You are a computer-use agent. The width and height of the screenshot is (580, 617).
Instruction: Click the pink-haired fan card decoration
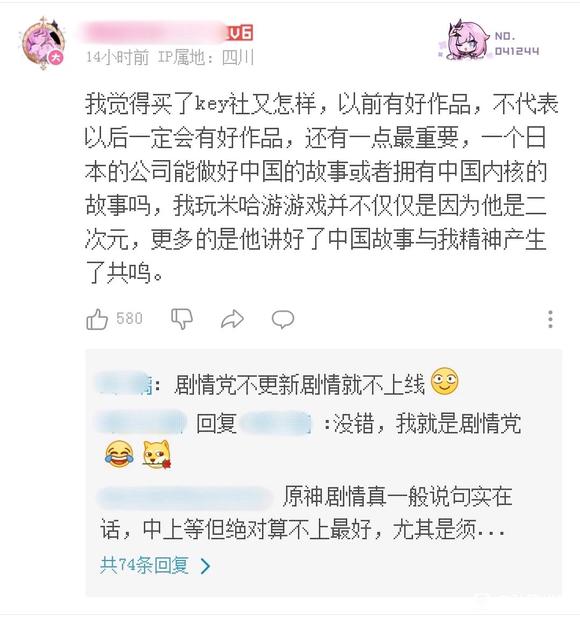click(x=465, y=40)
